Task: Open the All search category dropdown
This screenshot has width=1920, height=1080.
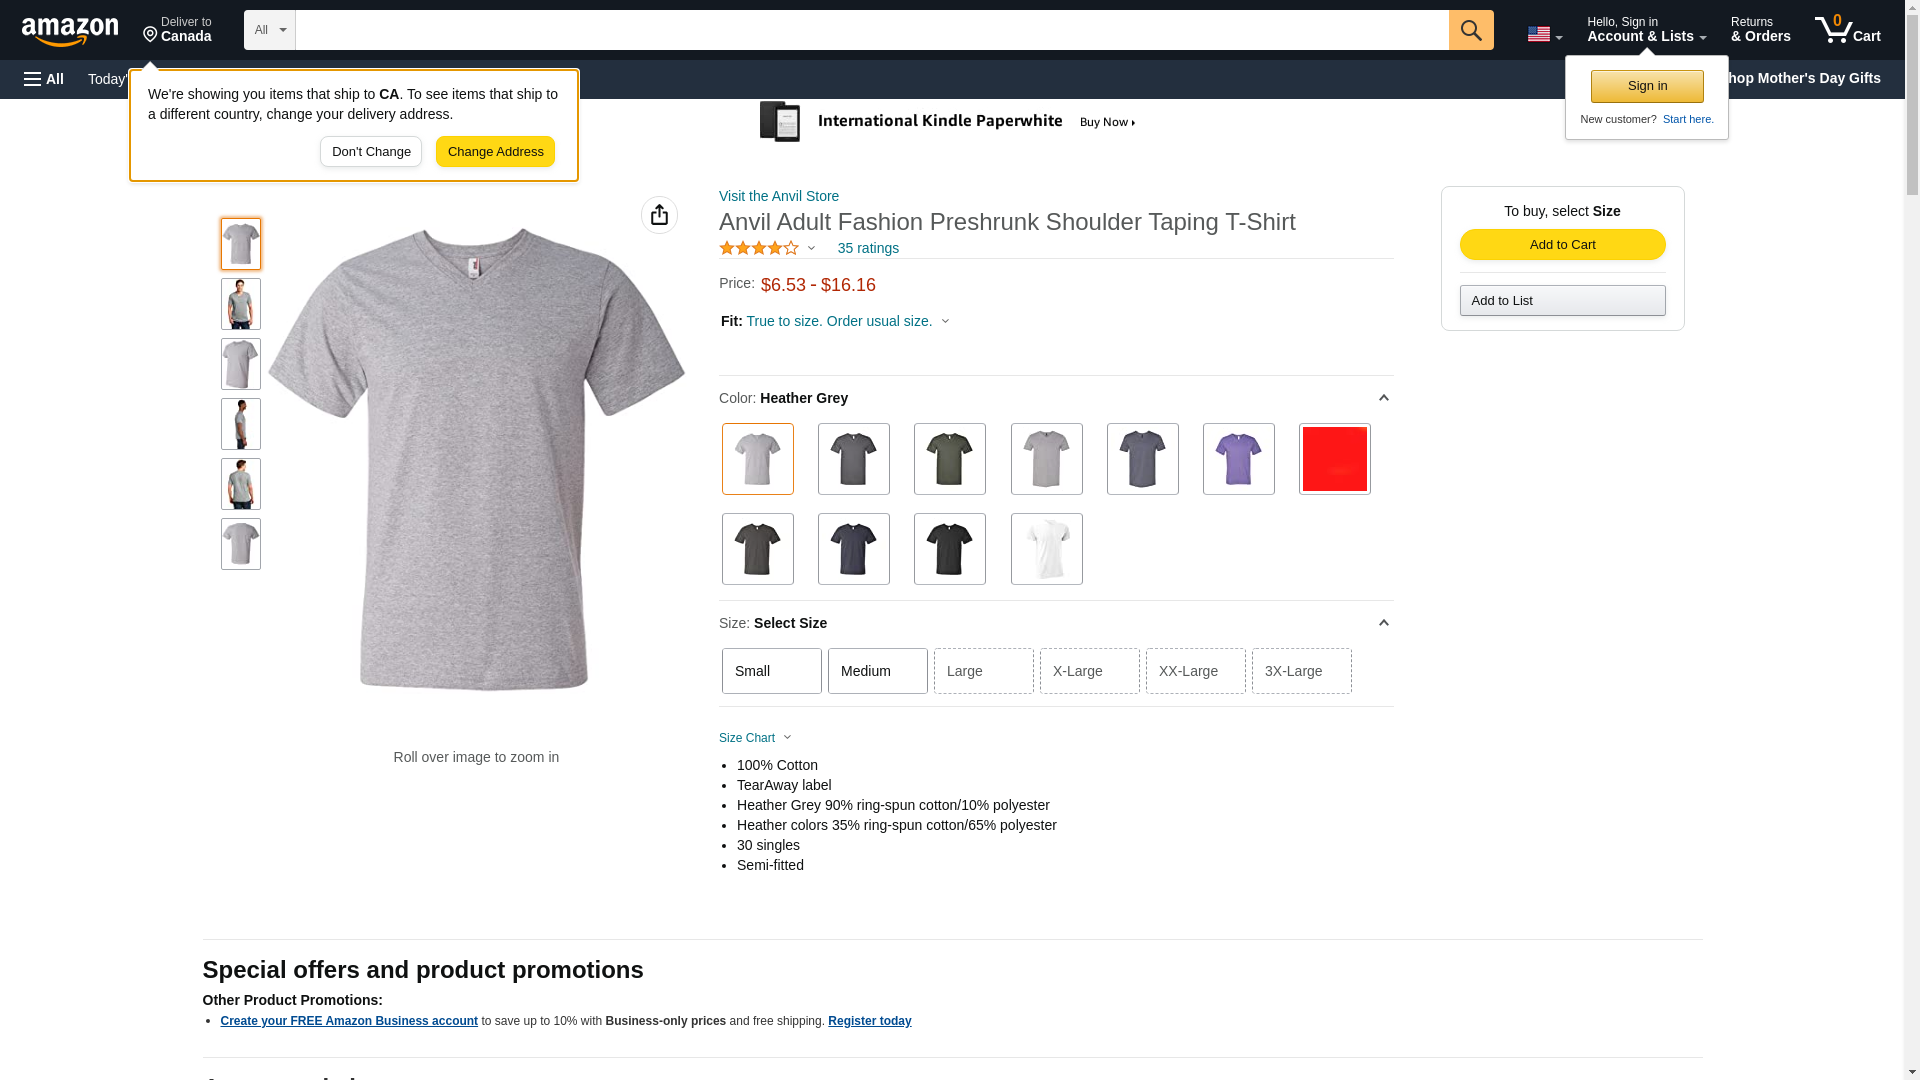Action: tap(269, 30)
